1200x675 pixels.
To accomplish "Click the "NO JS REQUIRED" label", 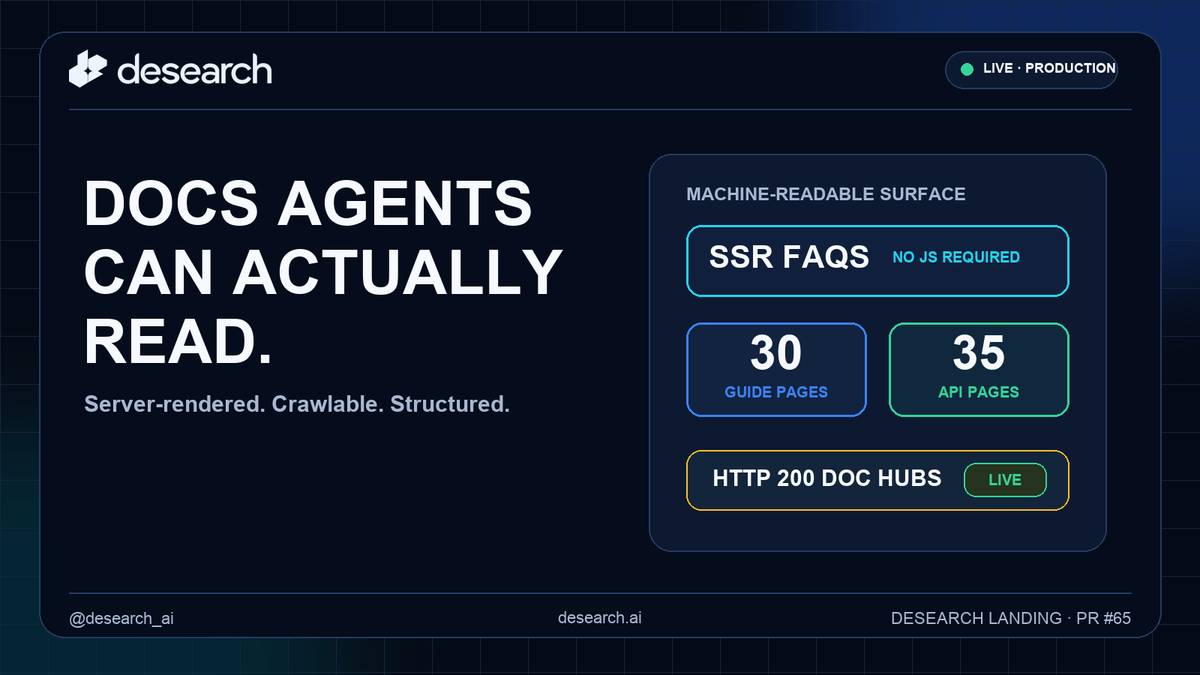I will [x=956, y=257].
